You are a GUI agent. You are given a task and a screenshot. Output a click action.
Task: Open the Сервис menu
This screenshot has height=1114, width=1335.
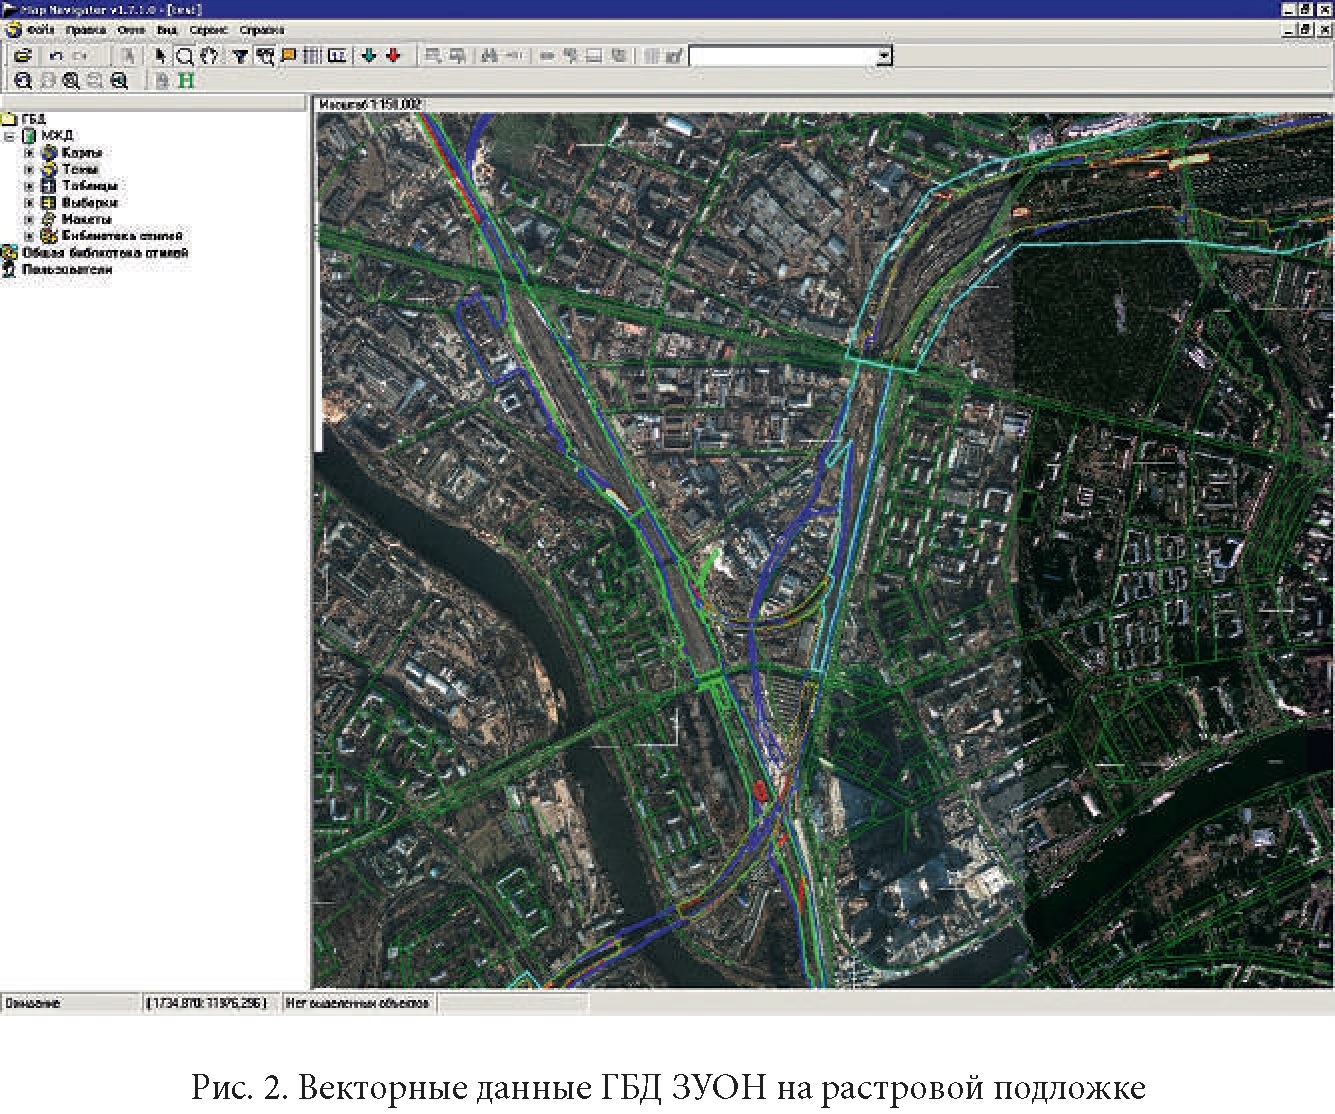[209, 30]
